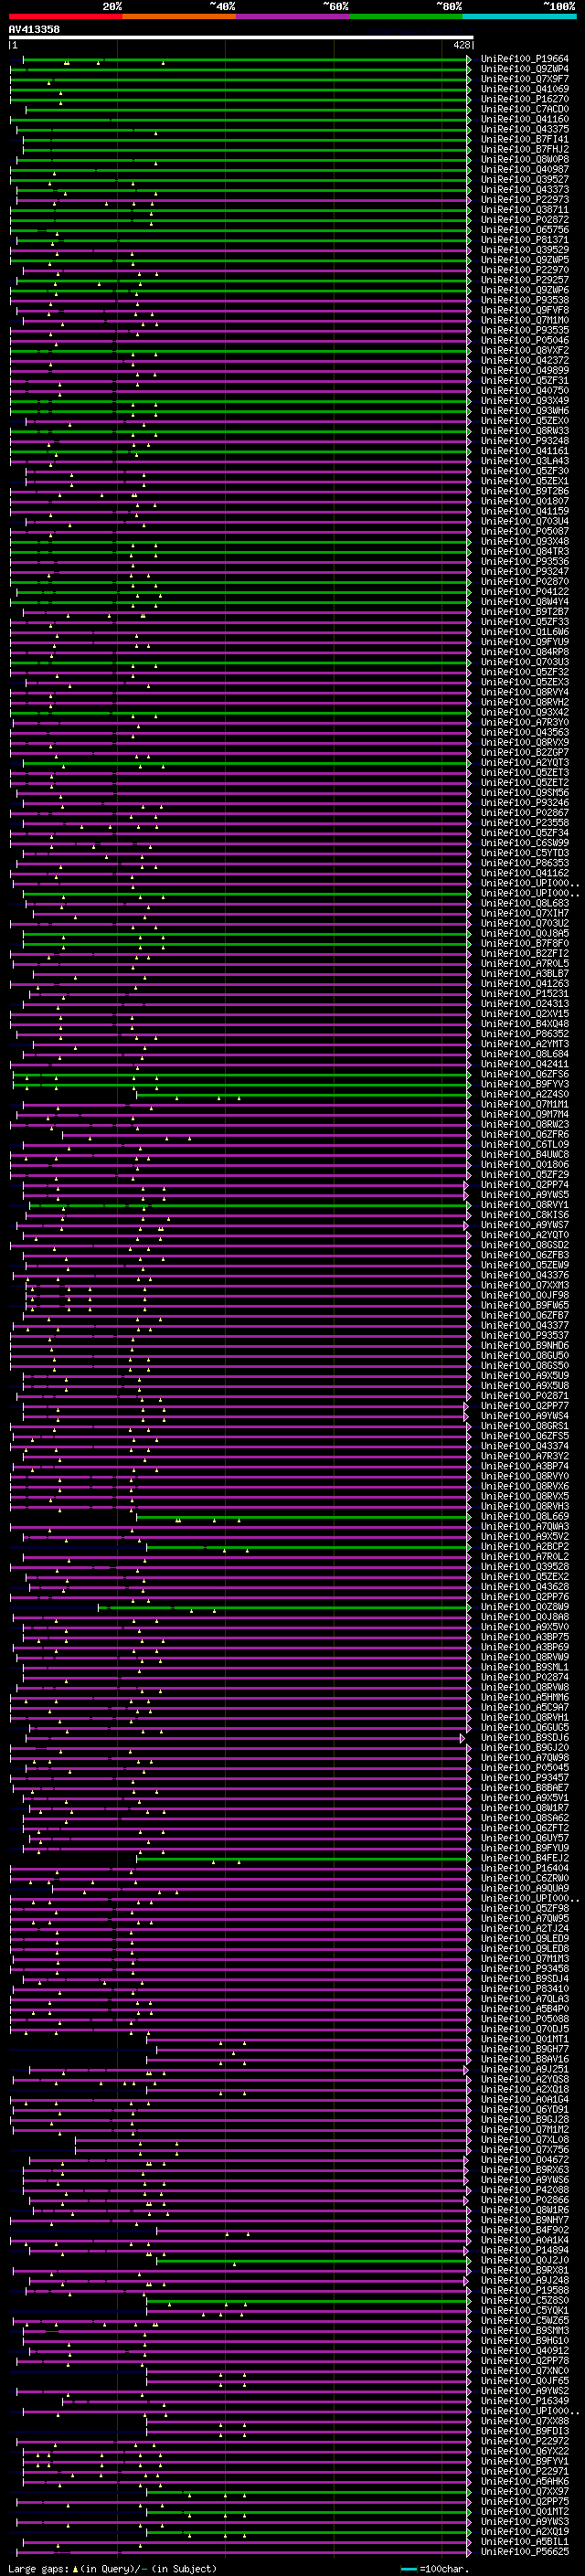This screenshot has height=2576, width=585.
Task: Click the UniRef100_Q40987 label
Action: click(x=524, y=170)
